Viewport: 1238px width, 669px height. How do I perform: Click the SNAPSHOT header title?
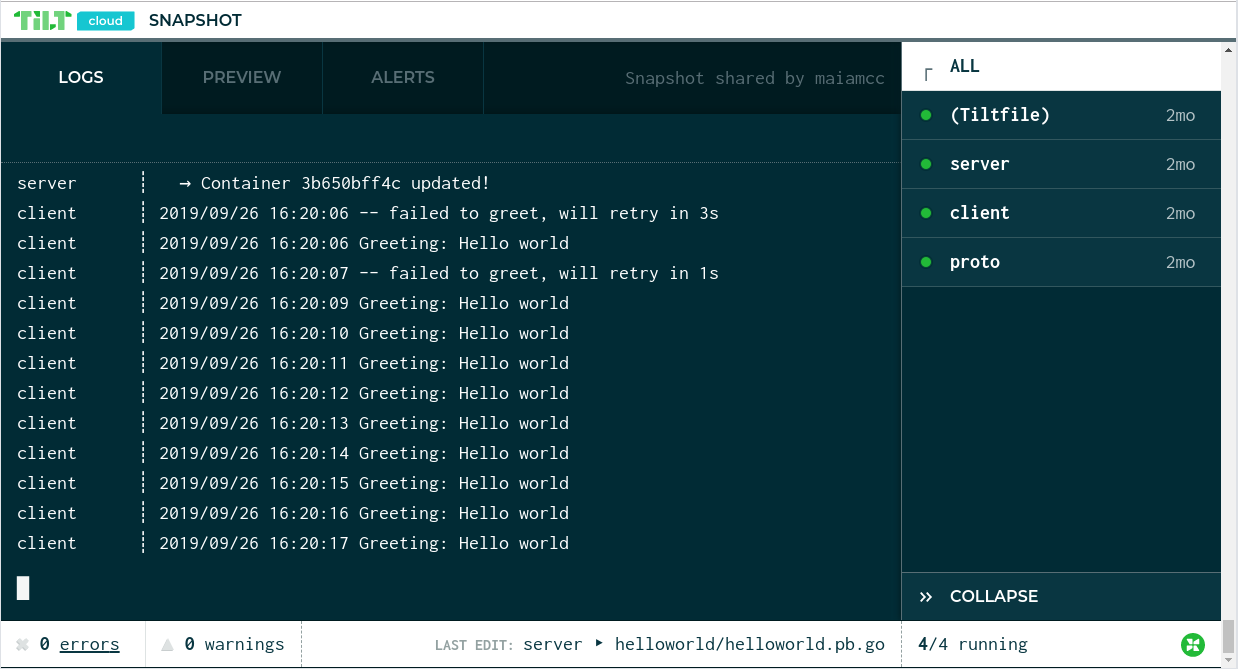195,20
